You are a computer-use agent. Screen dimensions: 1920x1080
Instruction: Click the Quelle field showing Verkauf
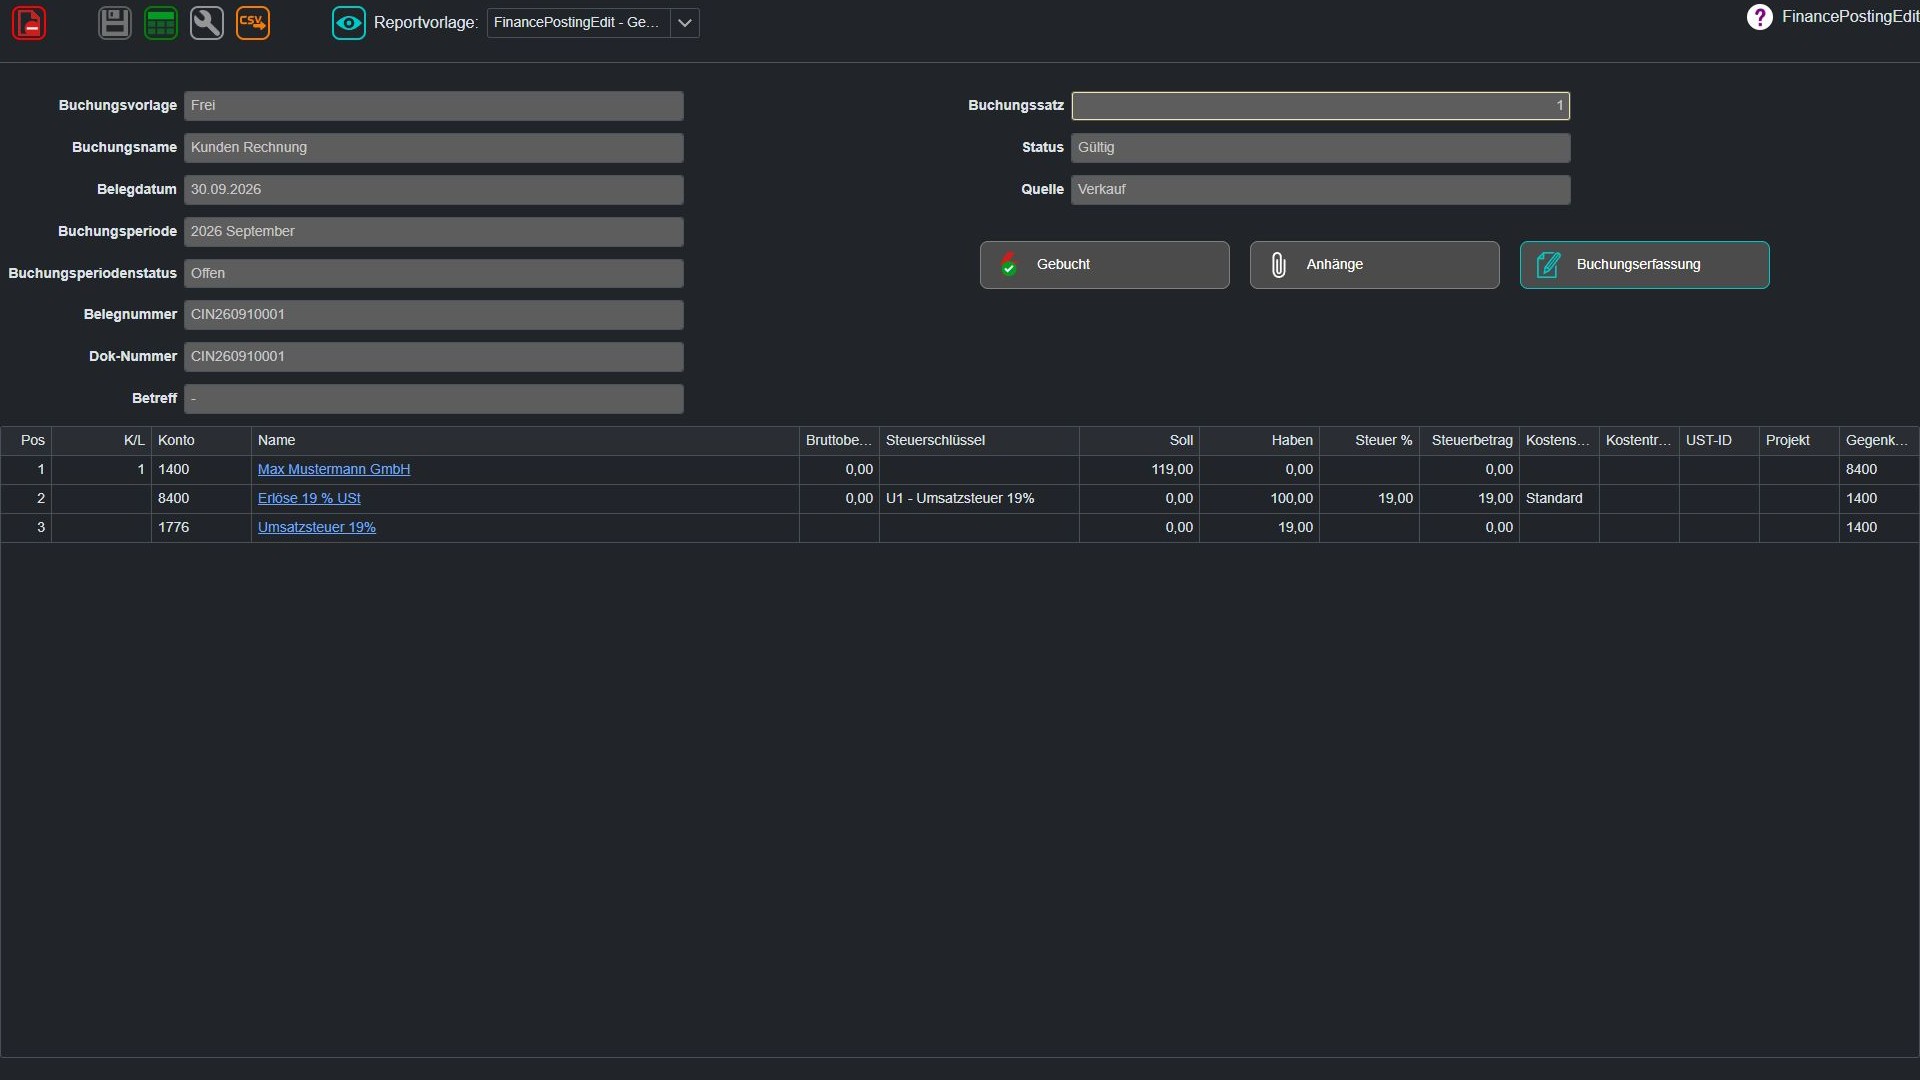click(x=1321, y=190)
